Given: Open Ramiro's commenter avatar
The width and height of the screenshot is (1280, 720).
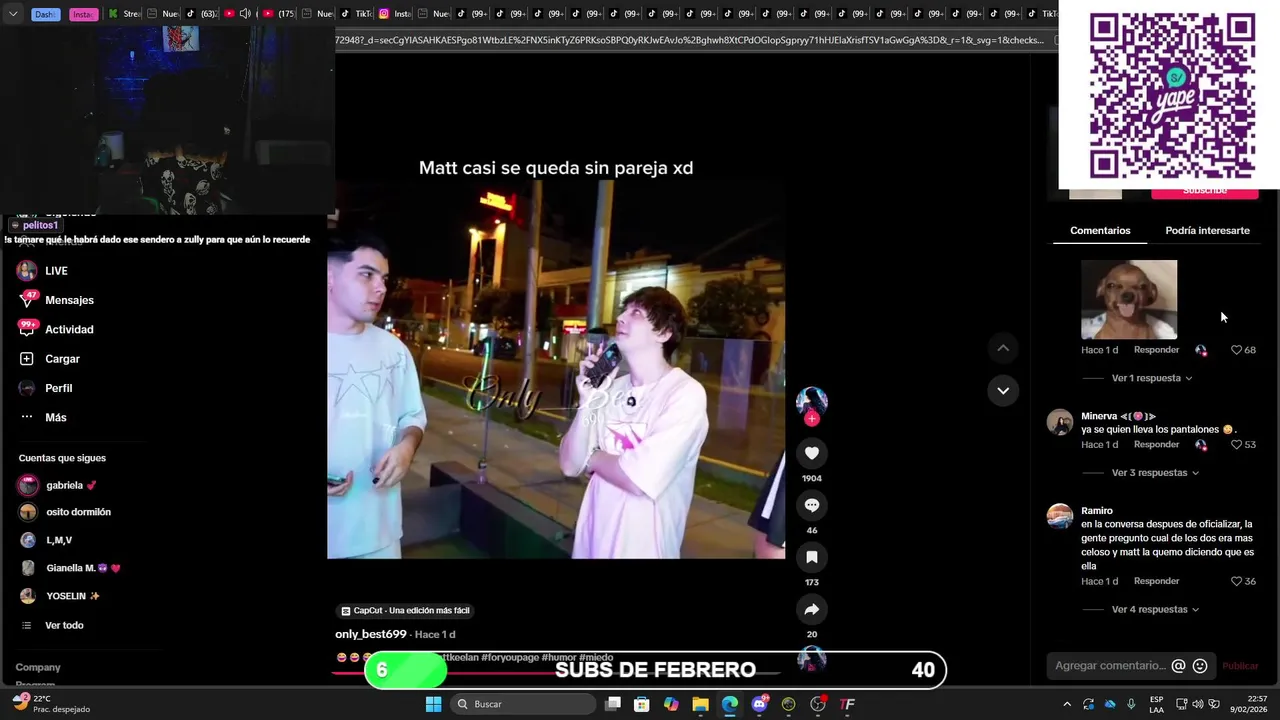Looking at the screenshot, I should coord(1060,516).
